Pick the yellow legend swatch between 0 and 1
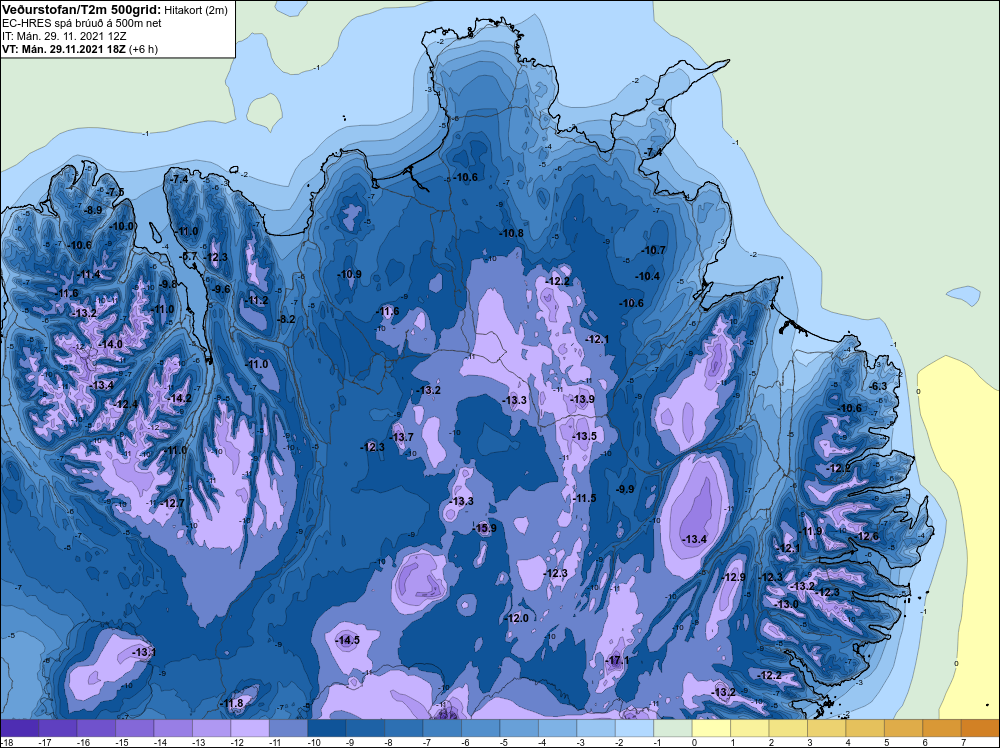Image resolution: width=1000 pixels, height=748 pixels. pos(711,728)
